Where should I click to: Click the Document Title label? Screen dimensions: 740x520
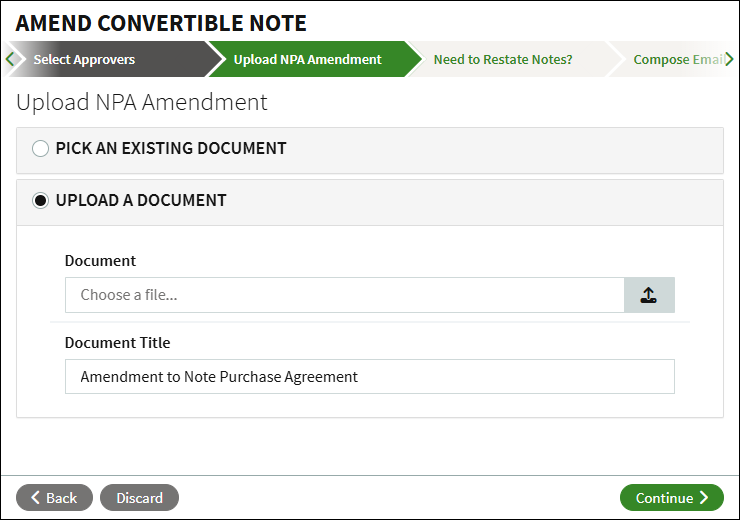pos(117,343)
